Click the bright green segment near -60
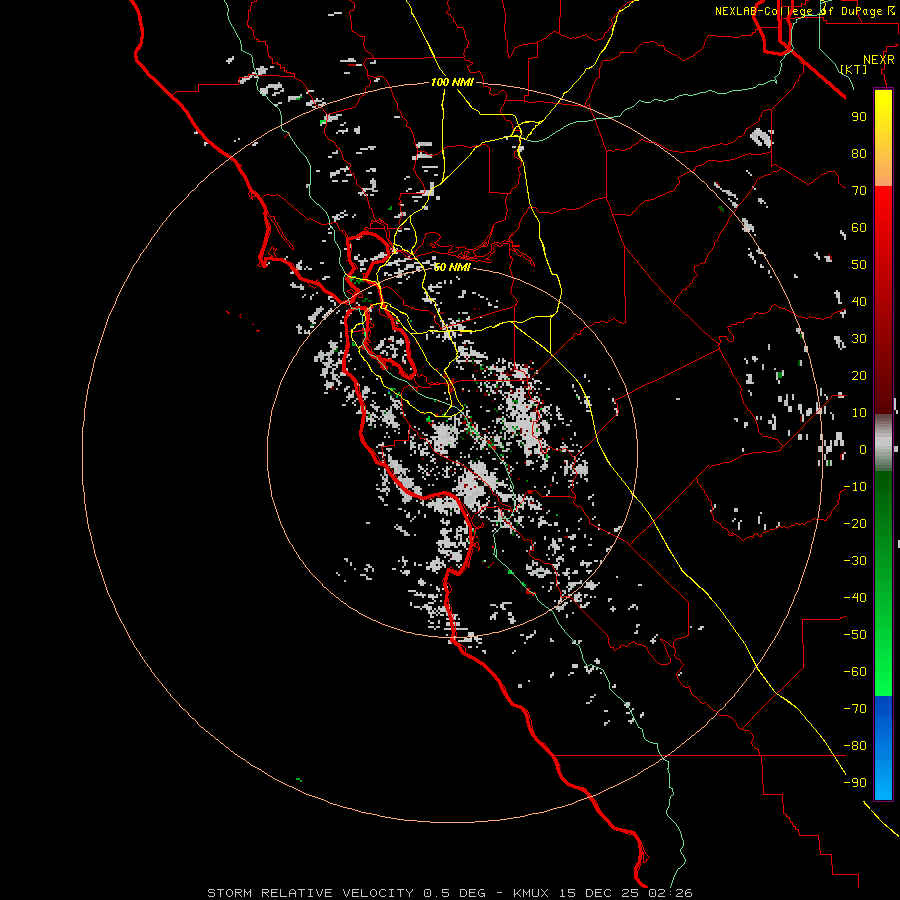 (x=883, y=672)
